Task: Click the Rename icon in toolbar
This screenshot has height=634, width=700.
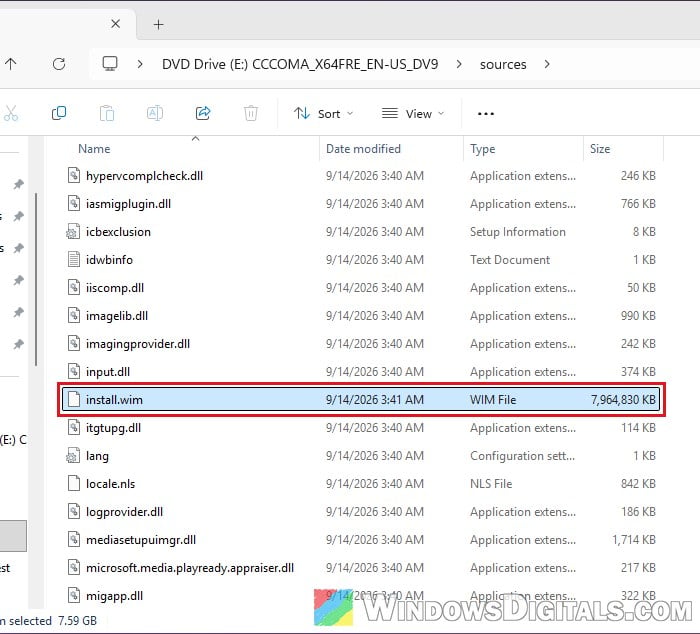Action: 154,113
